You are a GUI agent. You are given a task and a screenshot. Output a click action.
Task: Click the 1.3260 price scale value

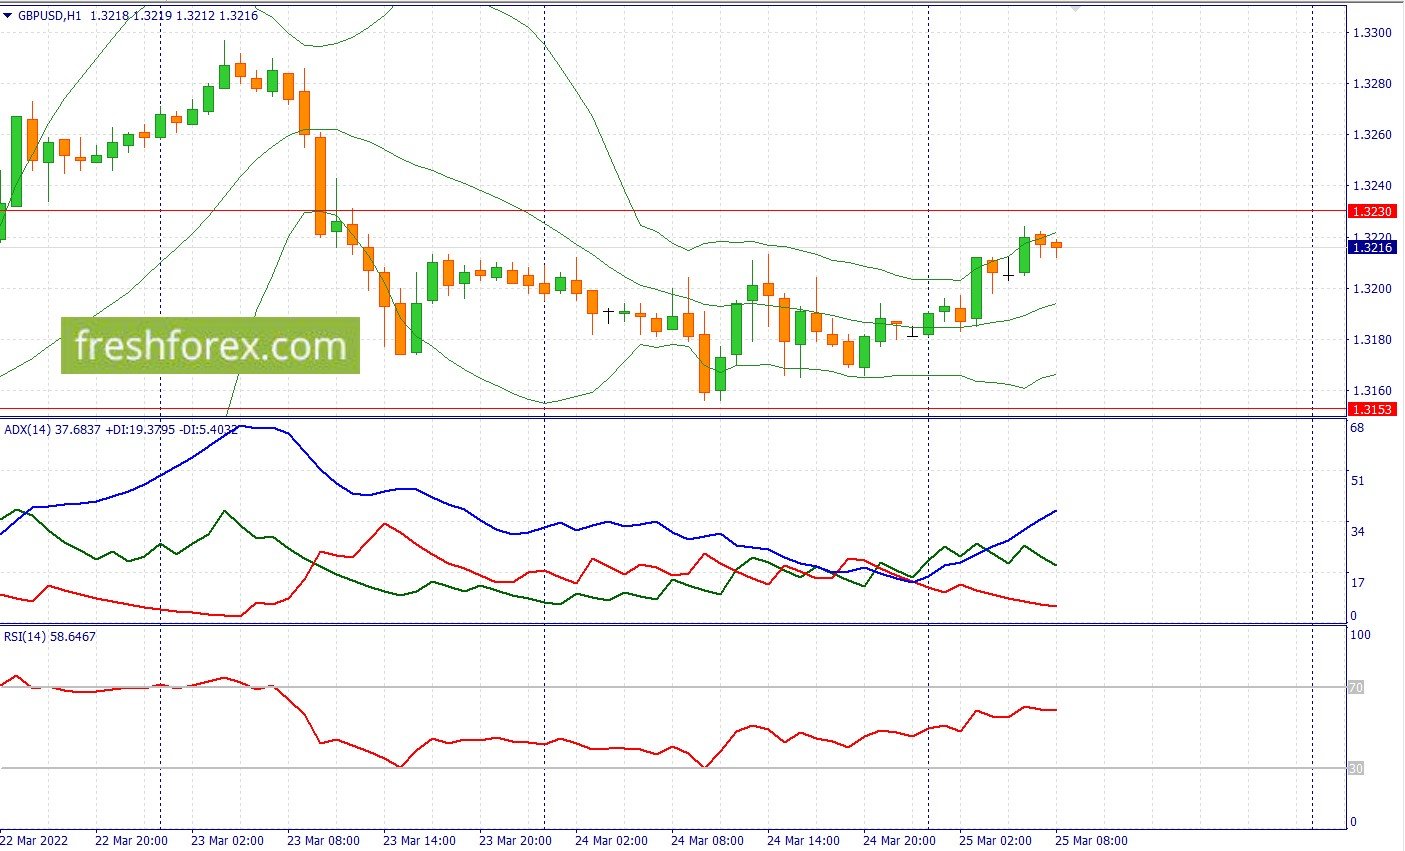tap(1371, 135)
